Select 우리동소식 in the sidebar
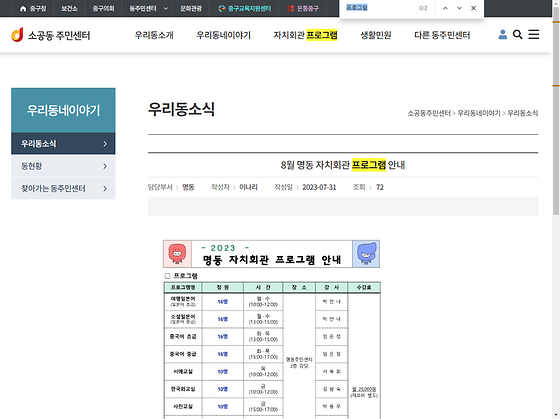Screen dimensions: 560x419 [x=63, y=144]
